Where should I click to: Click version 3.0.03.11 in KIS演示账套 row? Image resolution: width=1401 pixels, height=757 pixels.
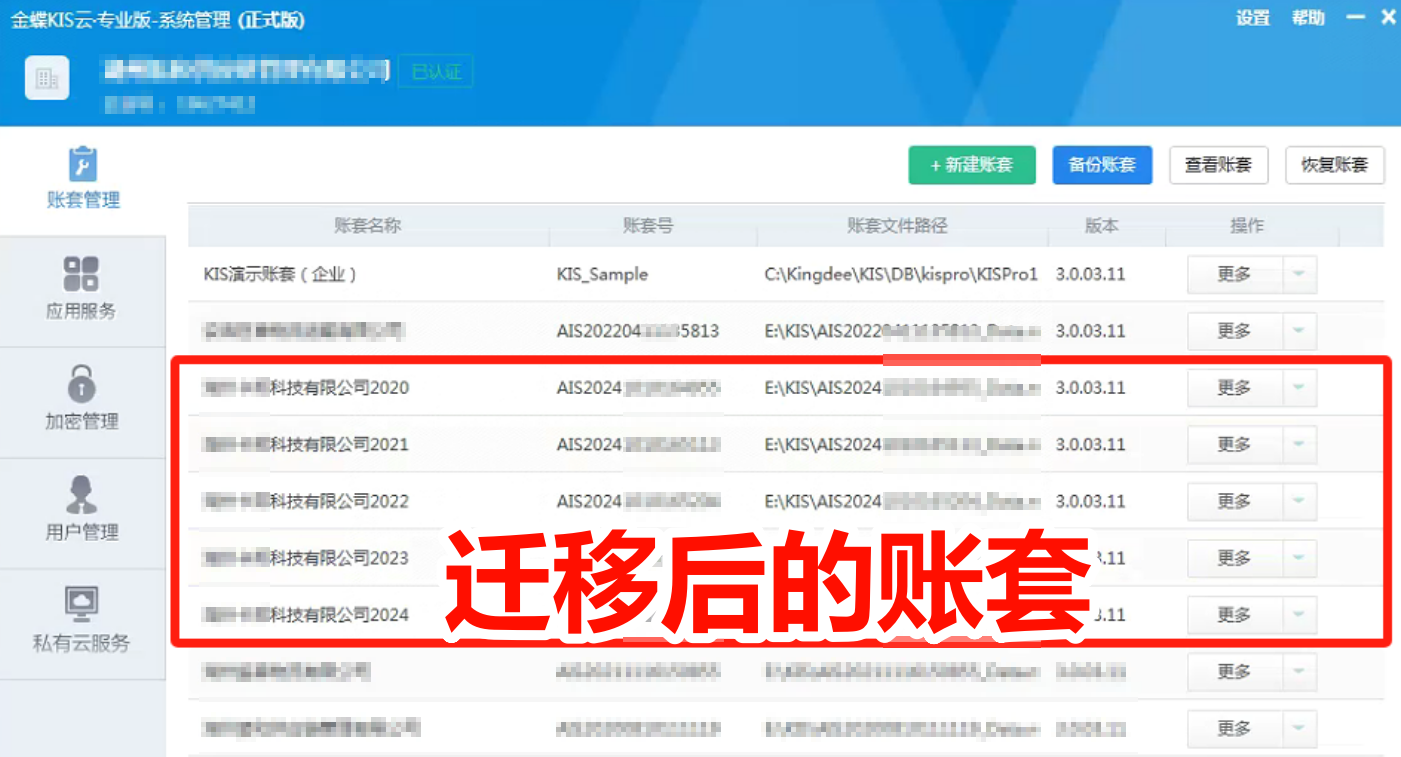pyautogui.click(x=1090, y=274)
